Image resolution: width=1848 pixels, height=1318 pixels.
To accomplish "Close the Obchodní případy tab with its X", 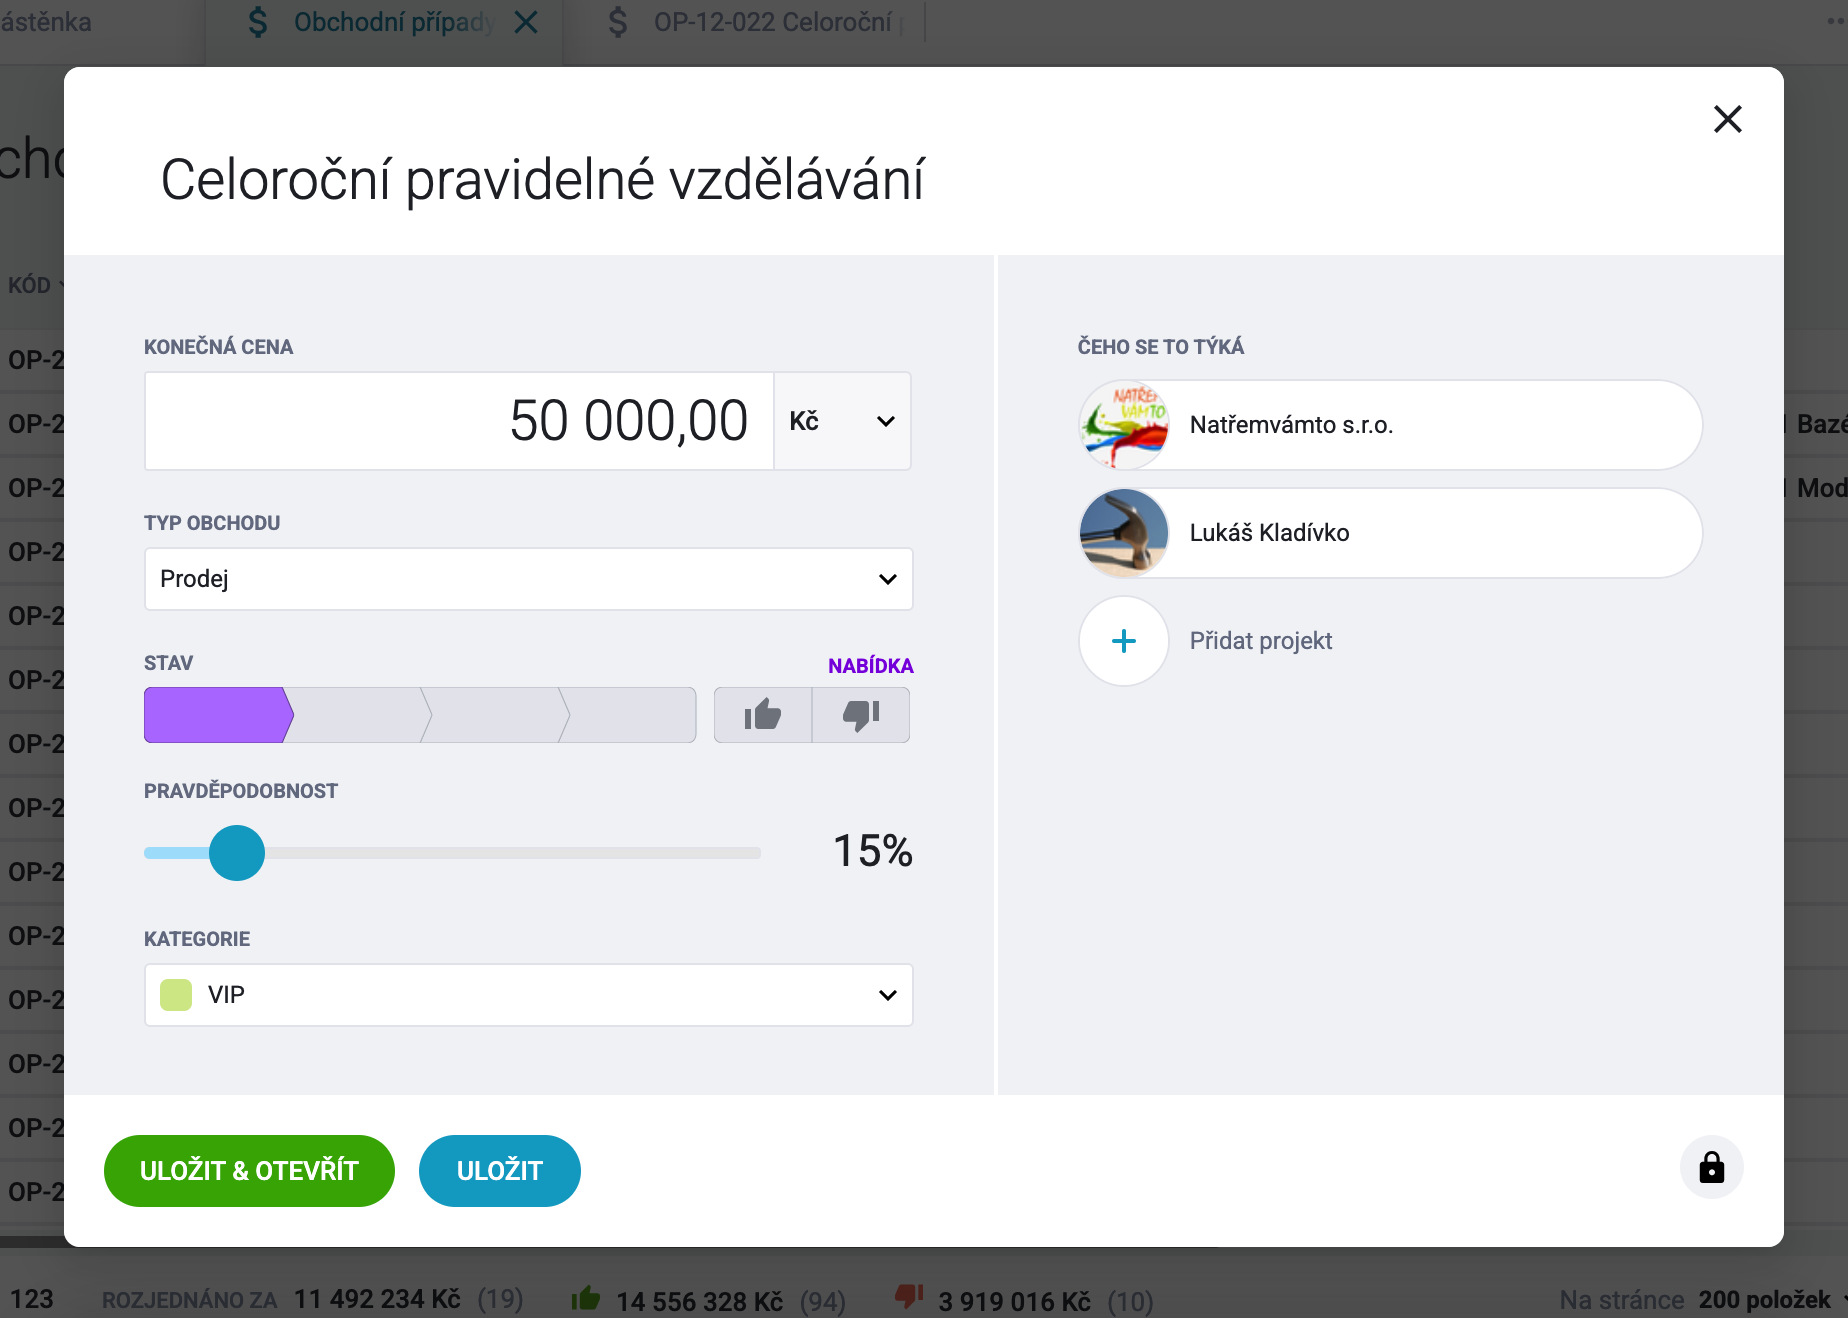I will point(526,22).
